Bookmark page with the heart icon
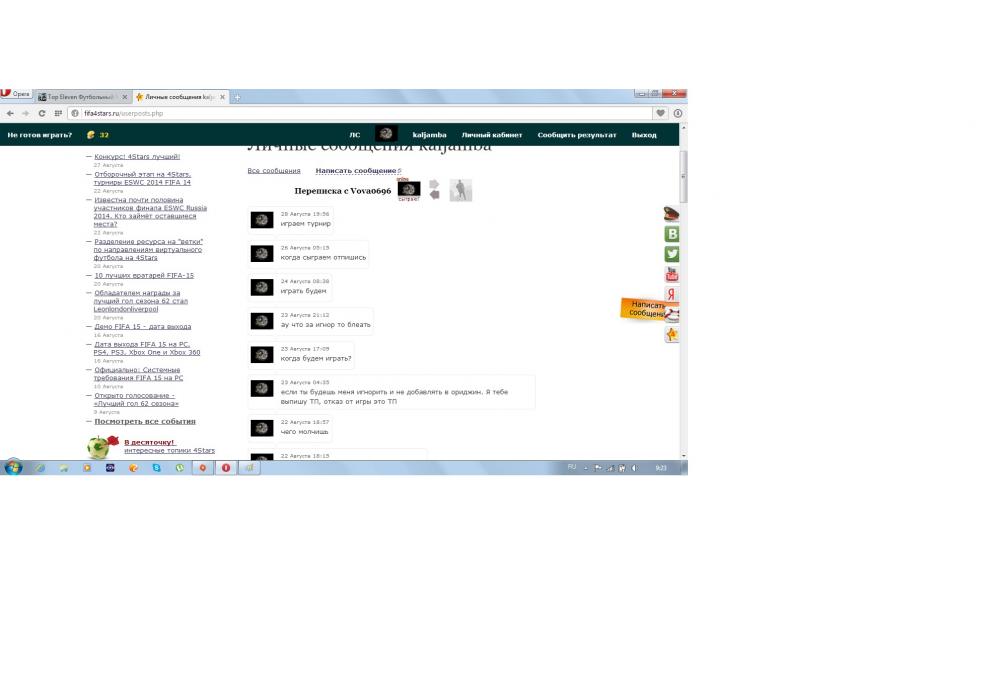This screenshot has width=1000, height=700. [661, 113]
